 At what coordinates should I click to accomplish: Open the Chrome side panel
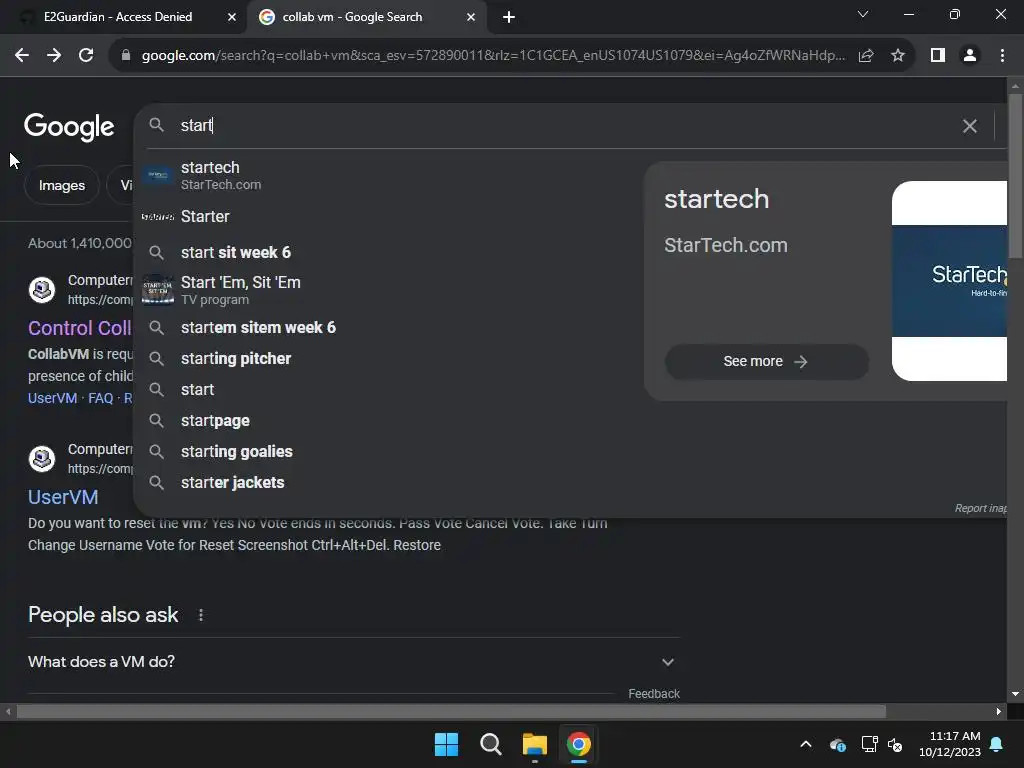point(938,56)
